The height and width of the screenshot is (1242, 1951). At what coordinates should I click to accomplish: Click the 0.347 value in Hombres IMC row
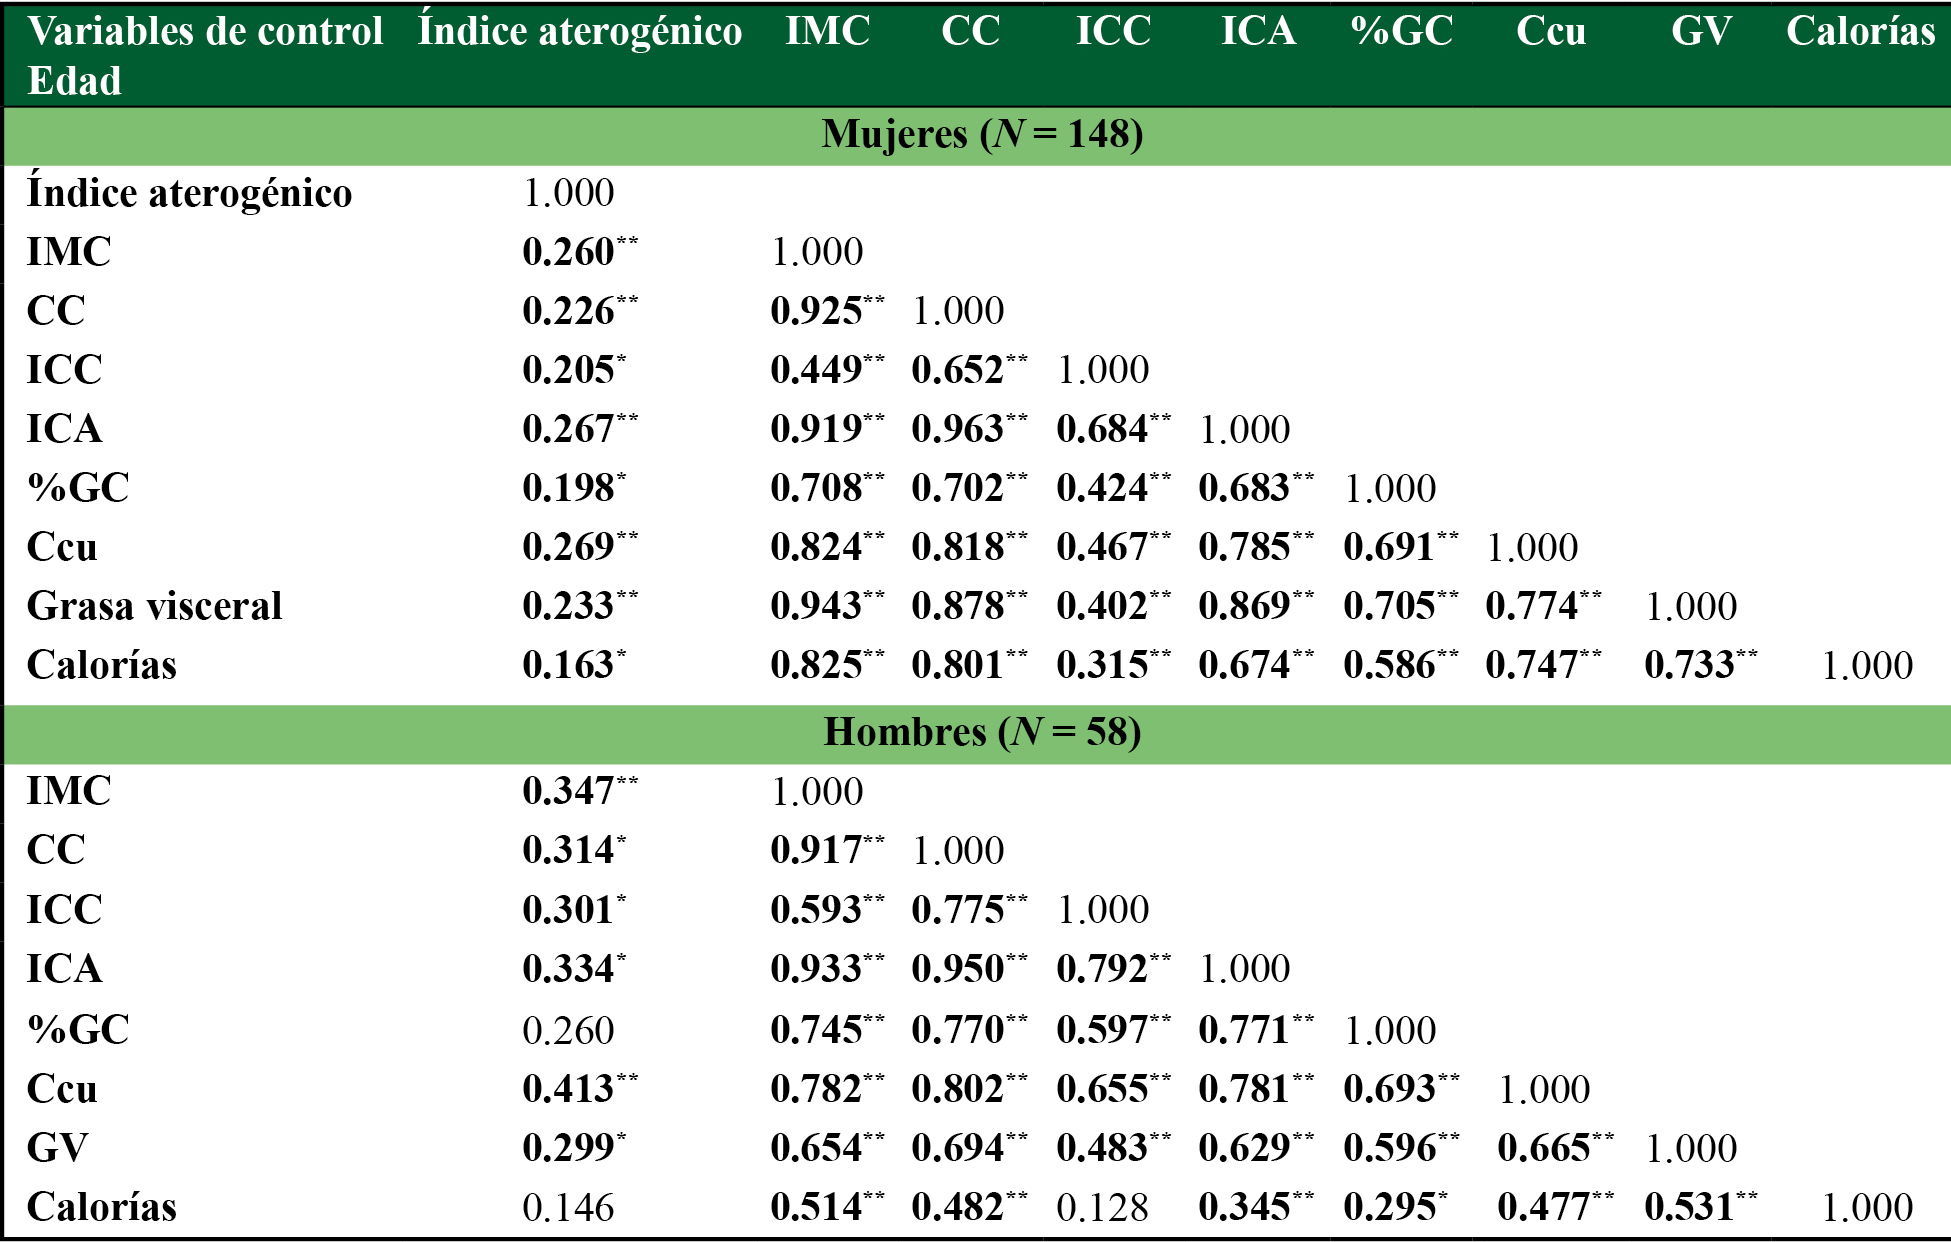[x=569, y=791]
